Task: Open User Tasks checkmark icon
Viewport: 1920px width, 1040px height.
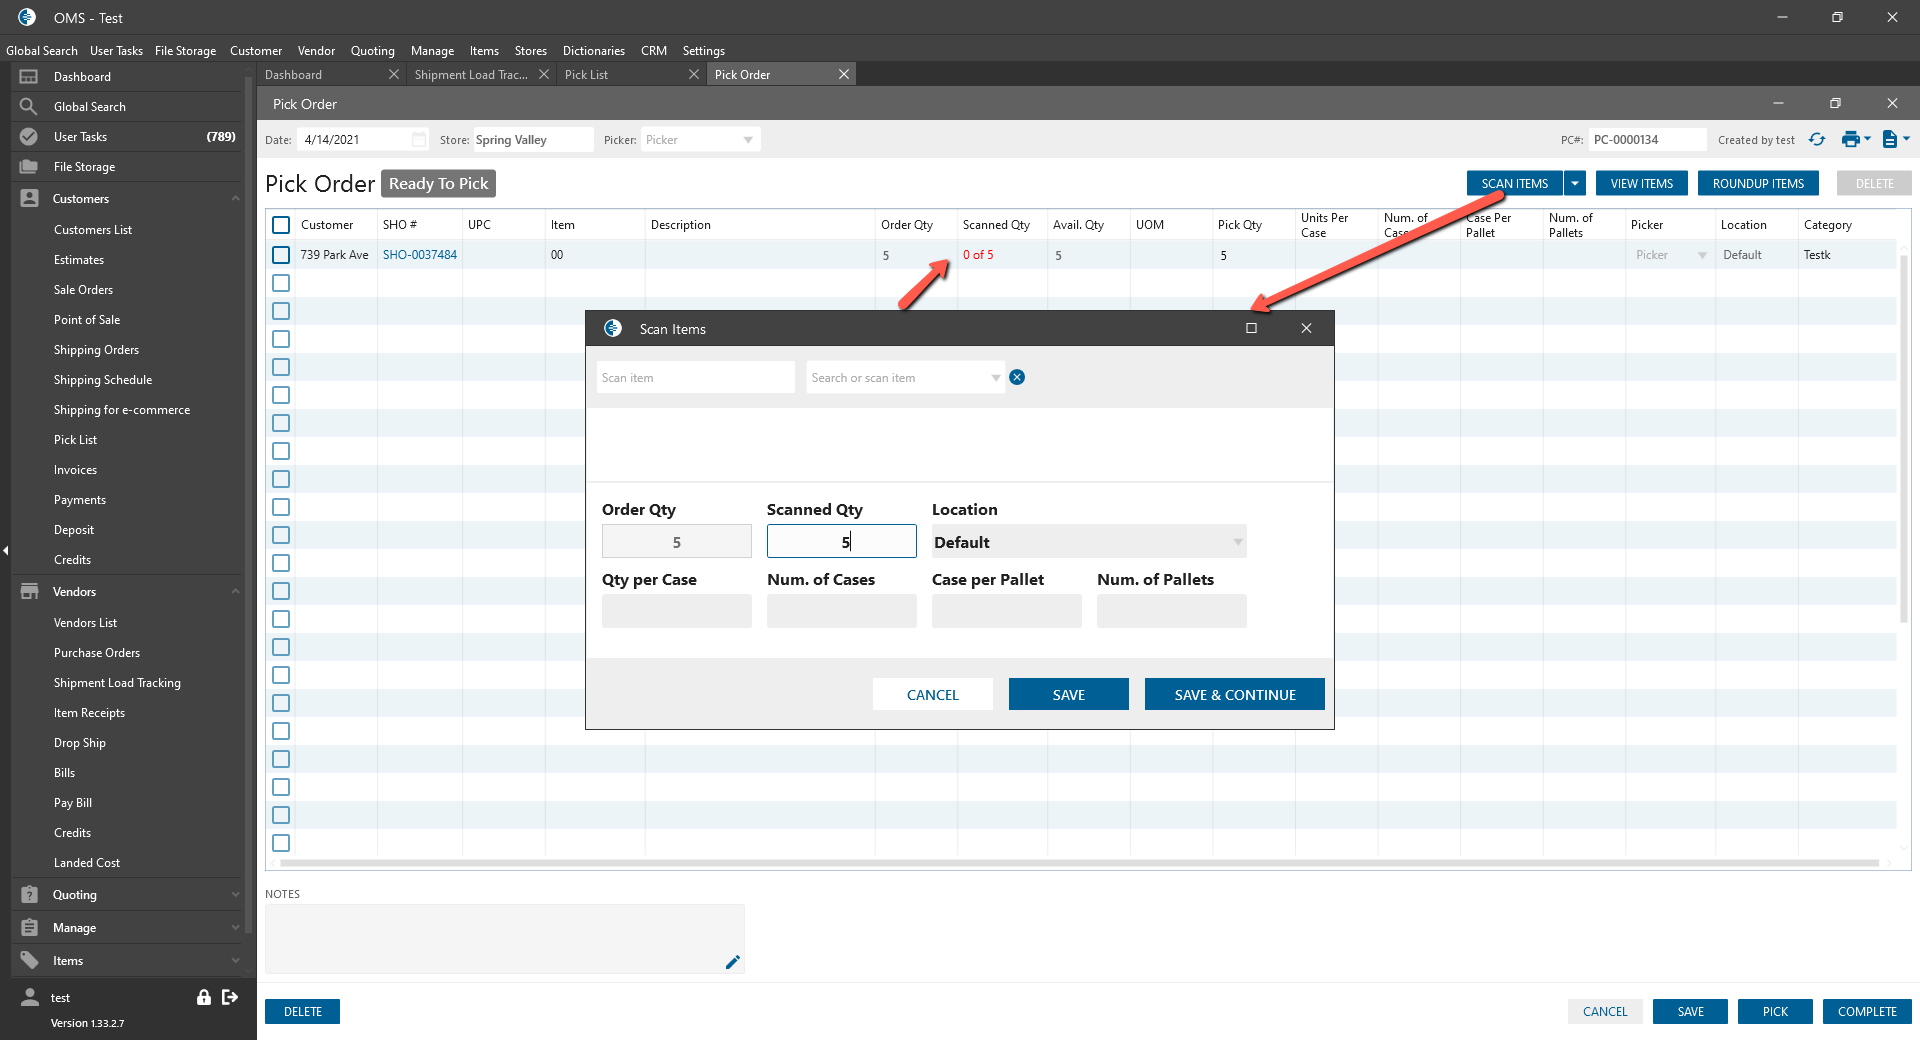Action: pyautogui.click(x=29, y=137)
